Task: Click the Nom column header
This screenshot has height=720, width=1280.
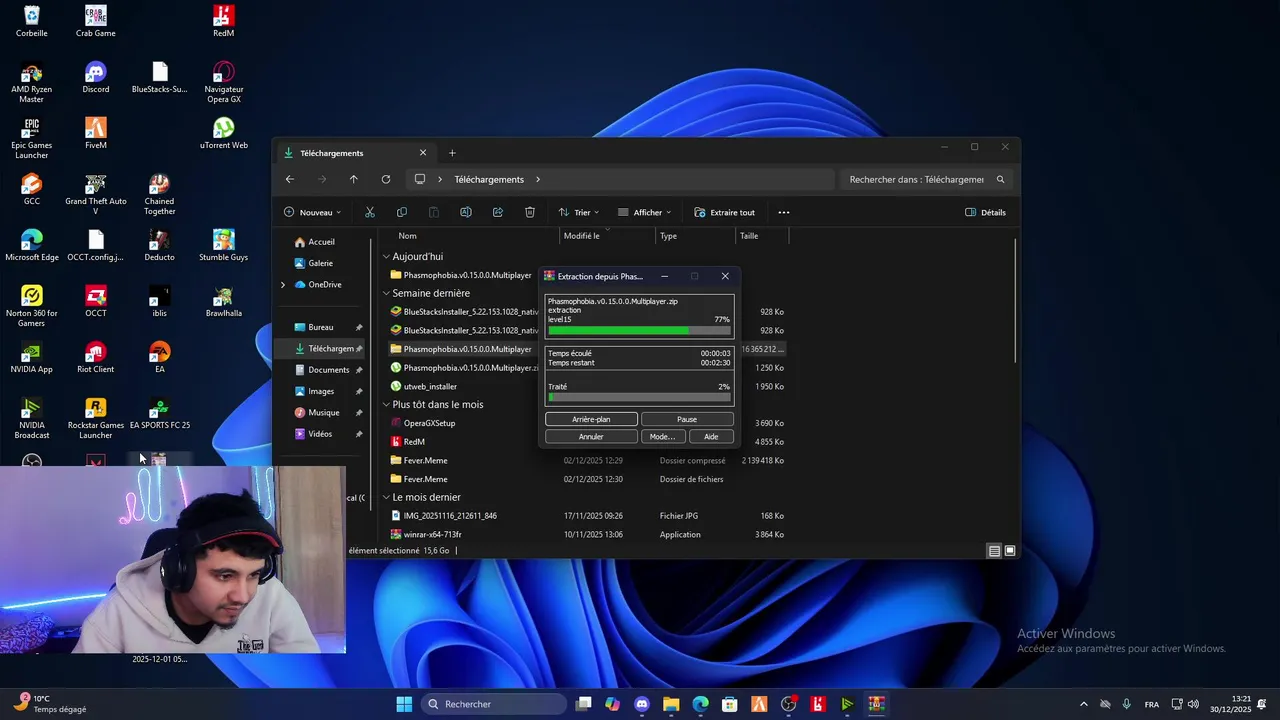Action: pyautogui.click(x=407, y=236)
